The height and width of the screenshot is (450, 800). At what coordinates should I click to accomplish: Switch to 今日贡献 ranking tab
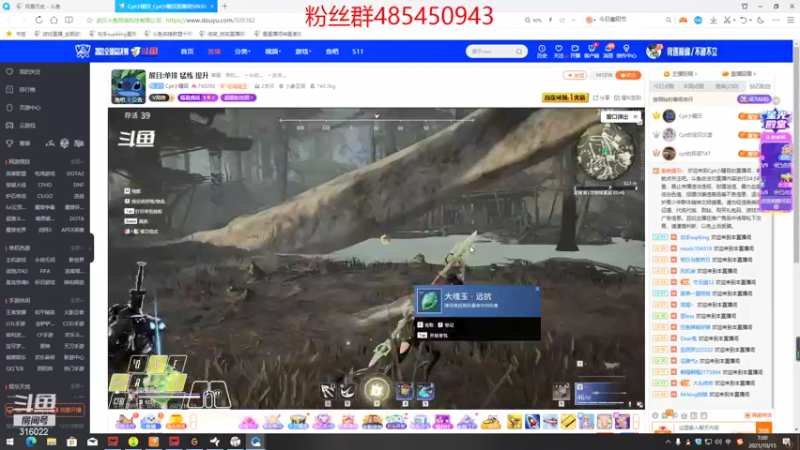pyautogui.click(x=664, y=86)
